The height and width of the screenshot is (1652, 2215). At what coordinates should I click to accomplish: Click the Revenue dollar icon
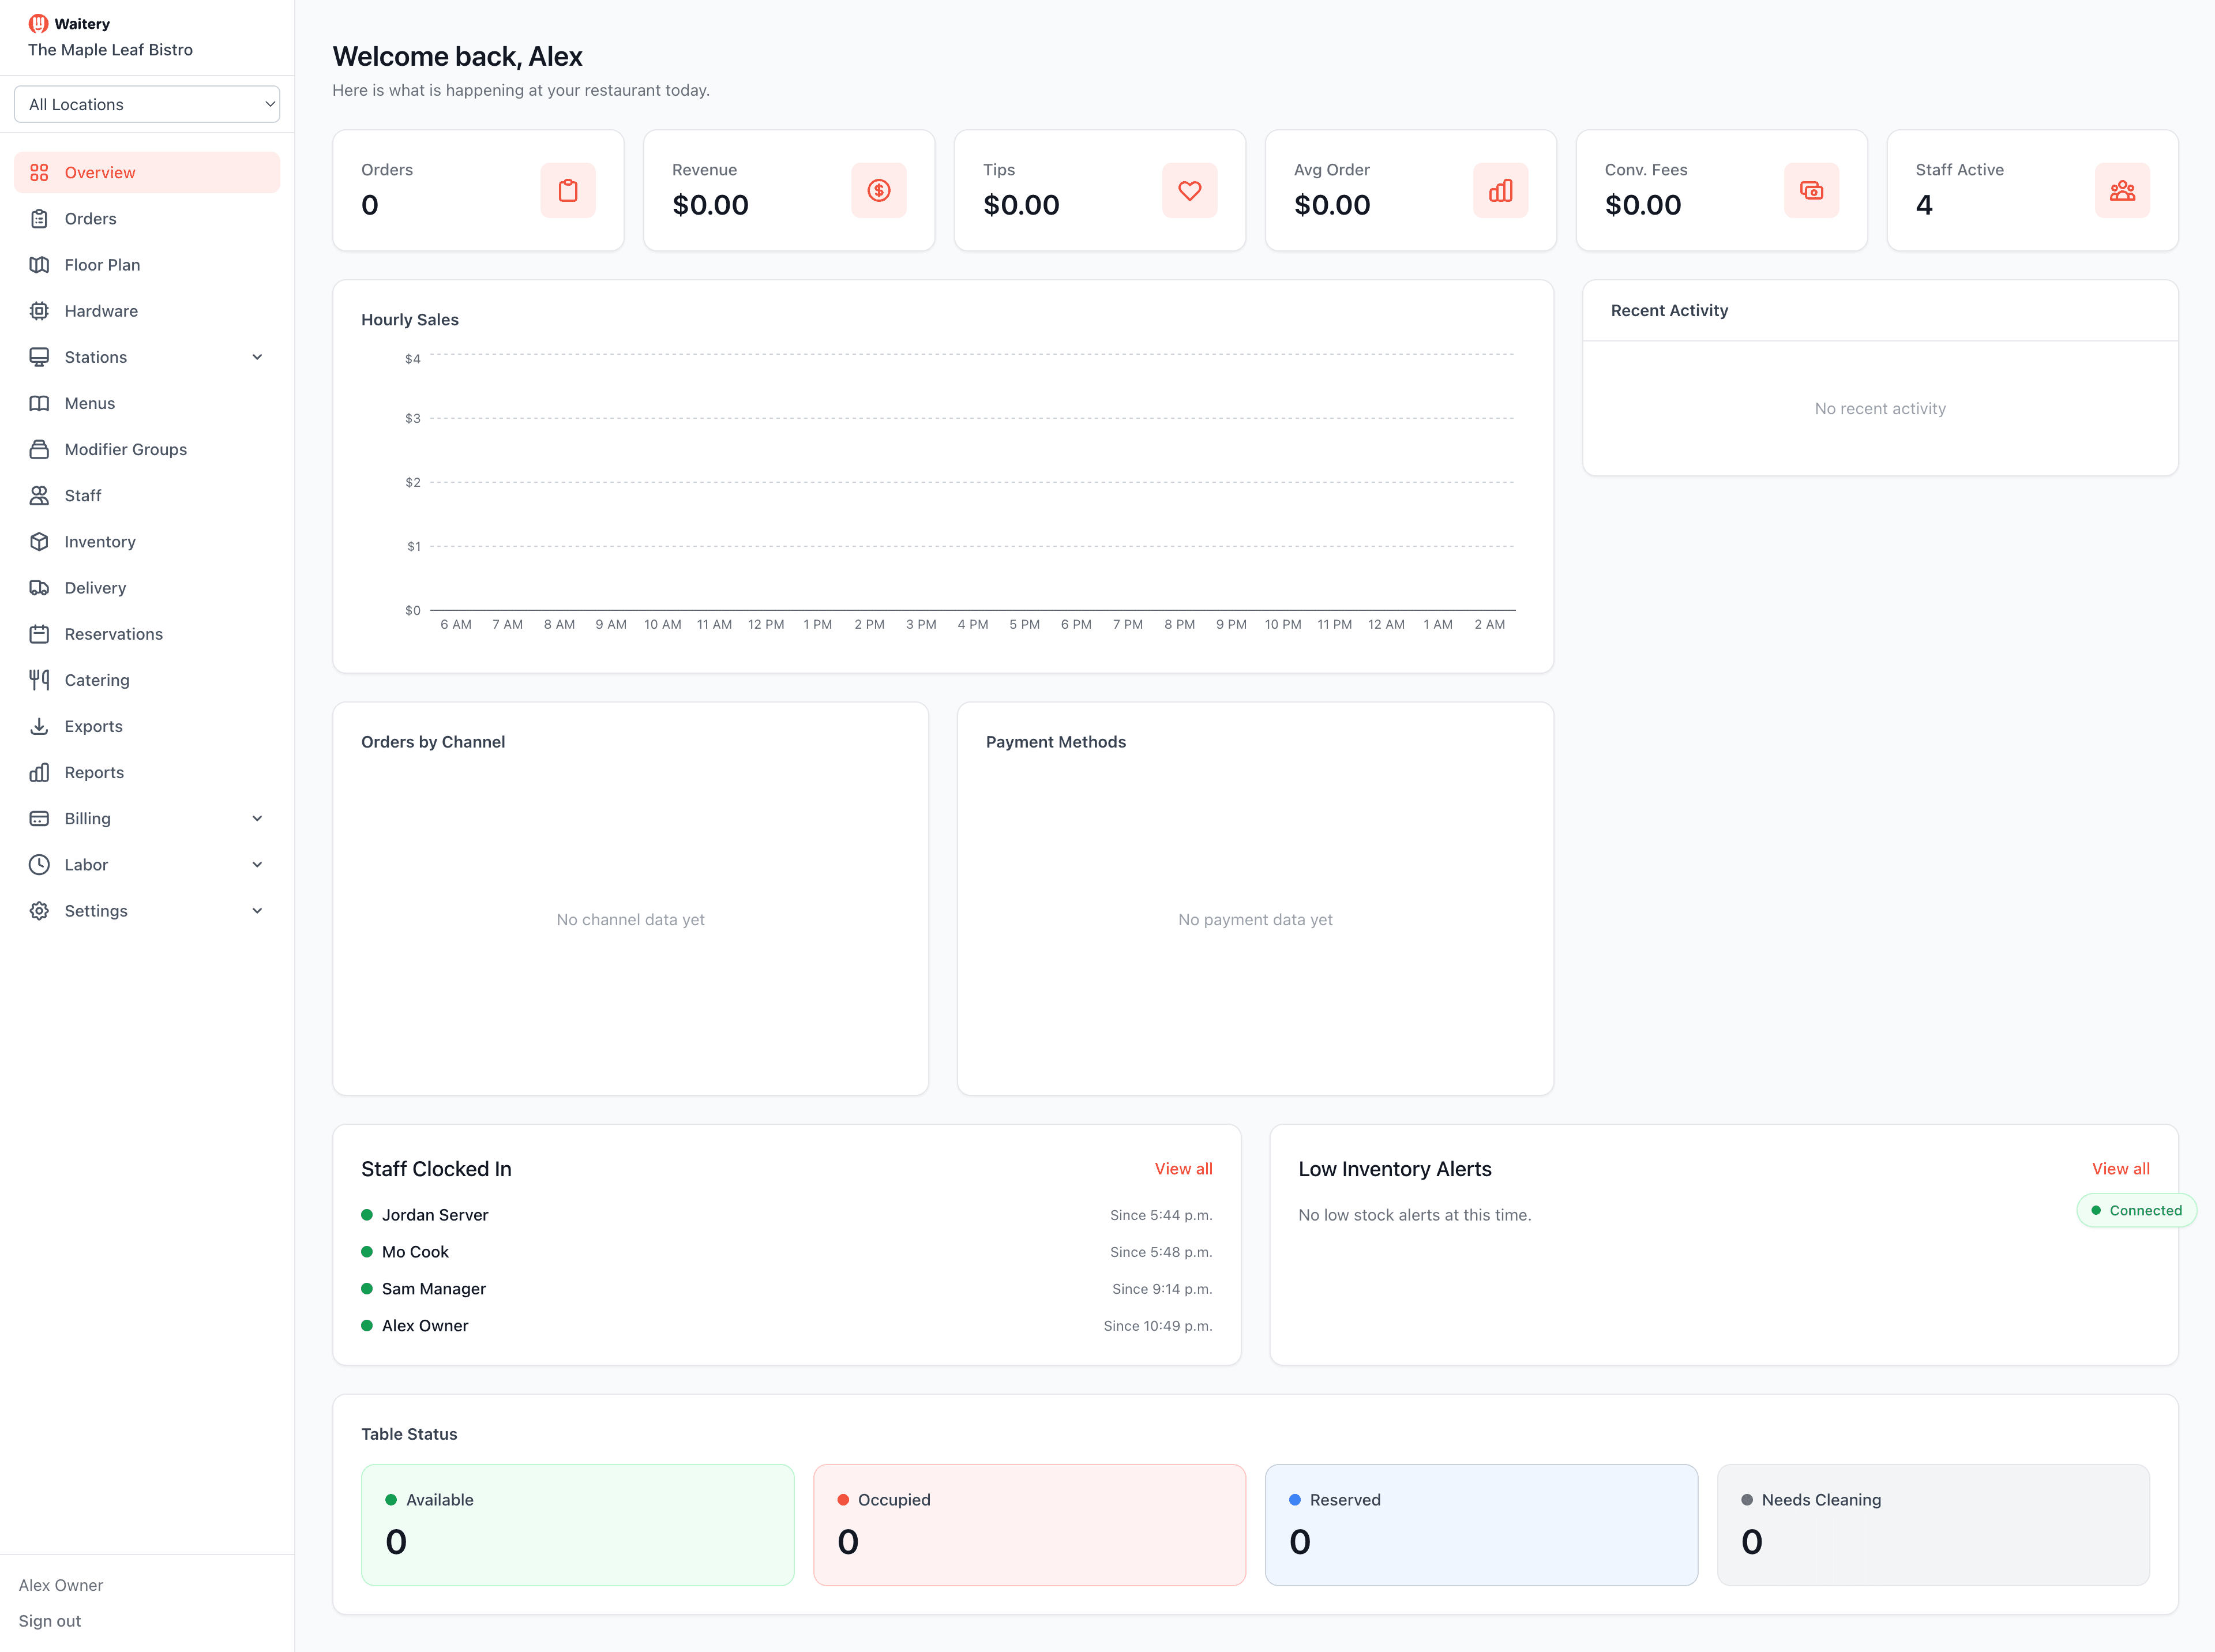[x=879, y=190]
